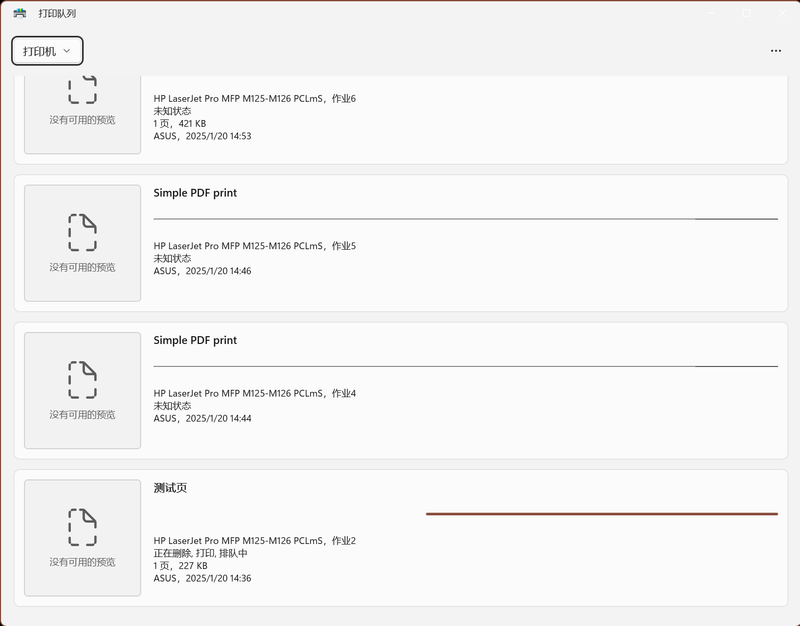Select the 测试页 job title
This screenshot has width=800, height=626.
pyautogui.click(x=170, y=488)
